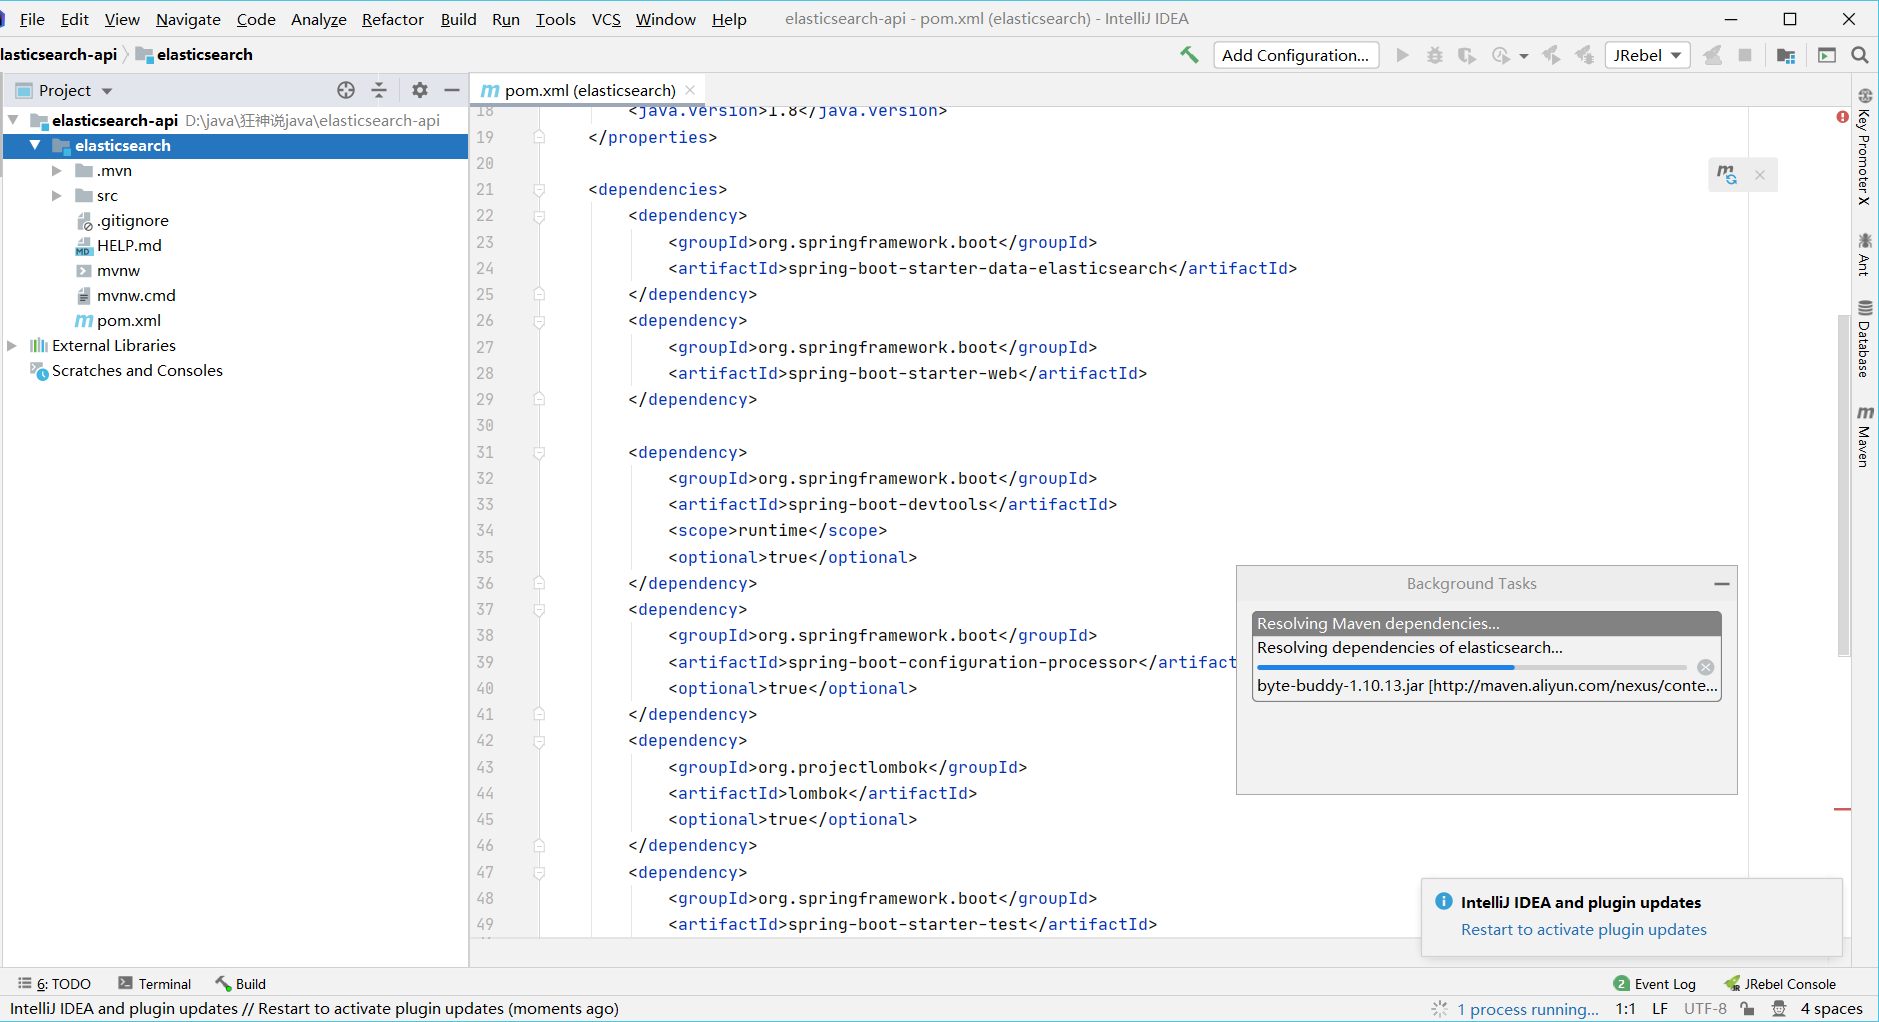Open the Build tool window button

pos(241,984)
